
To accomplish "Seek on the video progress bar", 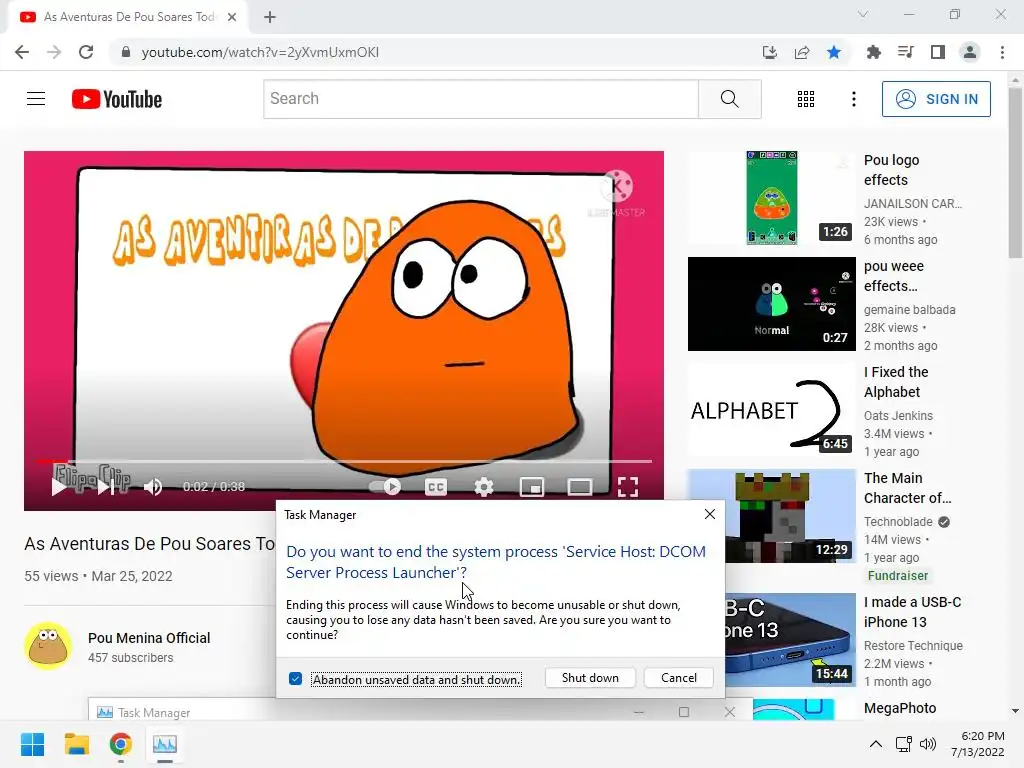I will point(344,461).
